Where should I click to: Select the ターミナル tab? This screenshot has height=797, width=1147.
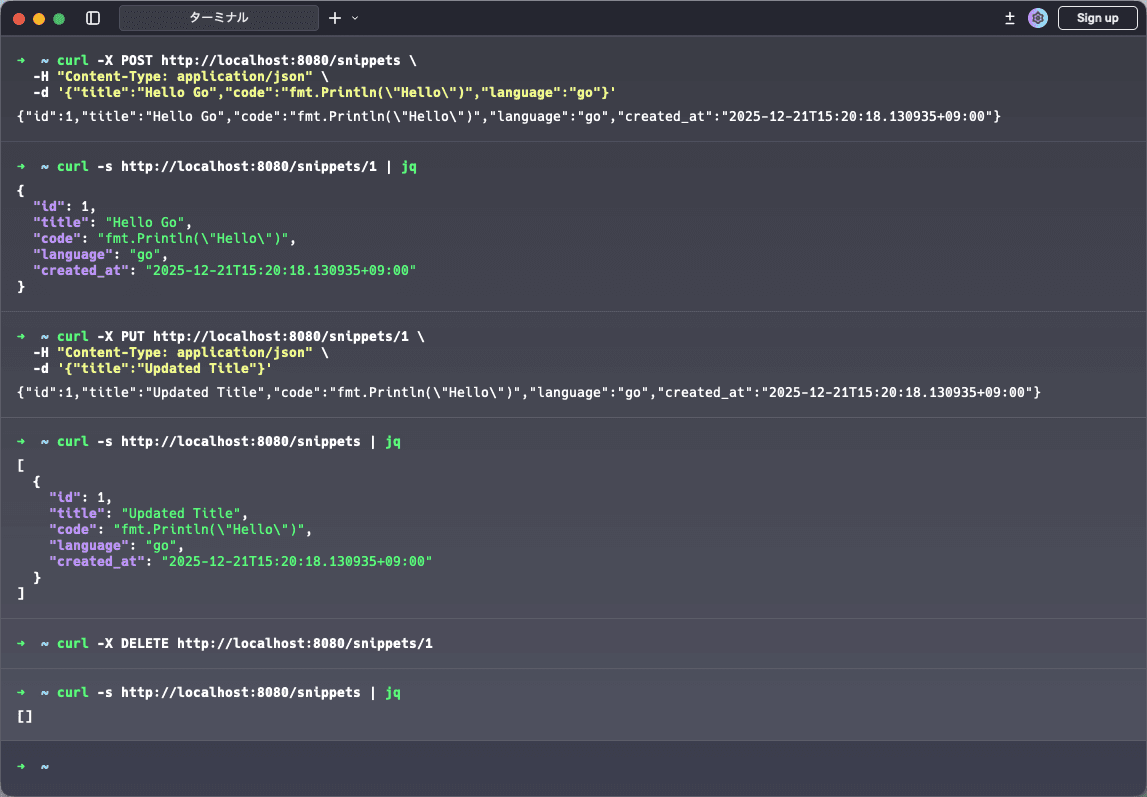[219, 18]
